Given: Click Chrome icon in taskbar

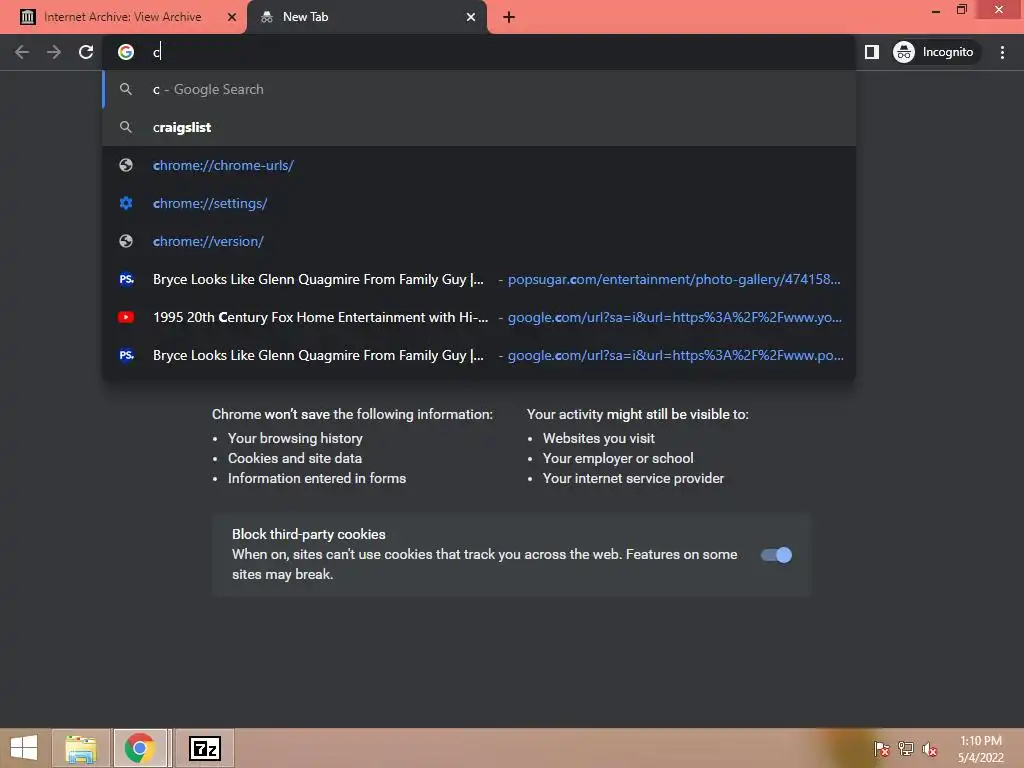Looking at the screenshot, I should 140,748.
